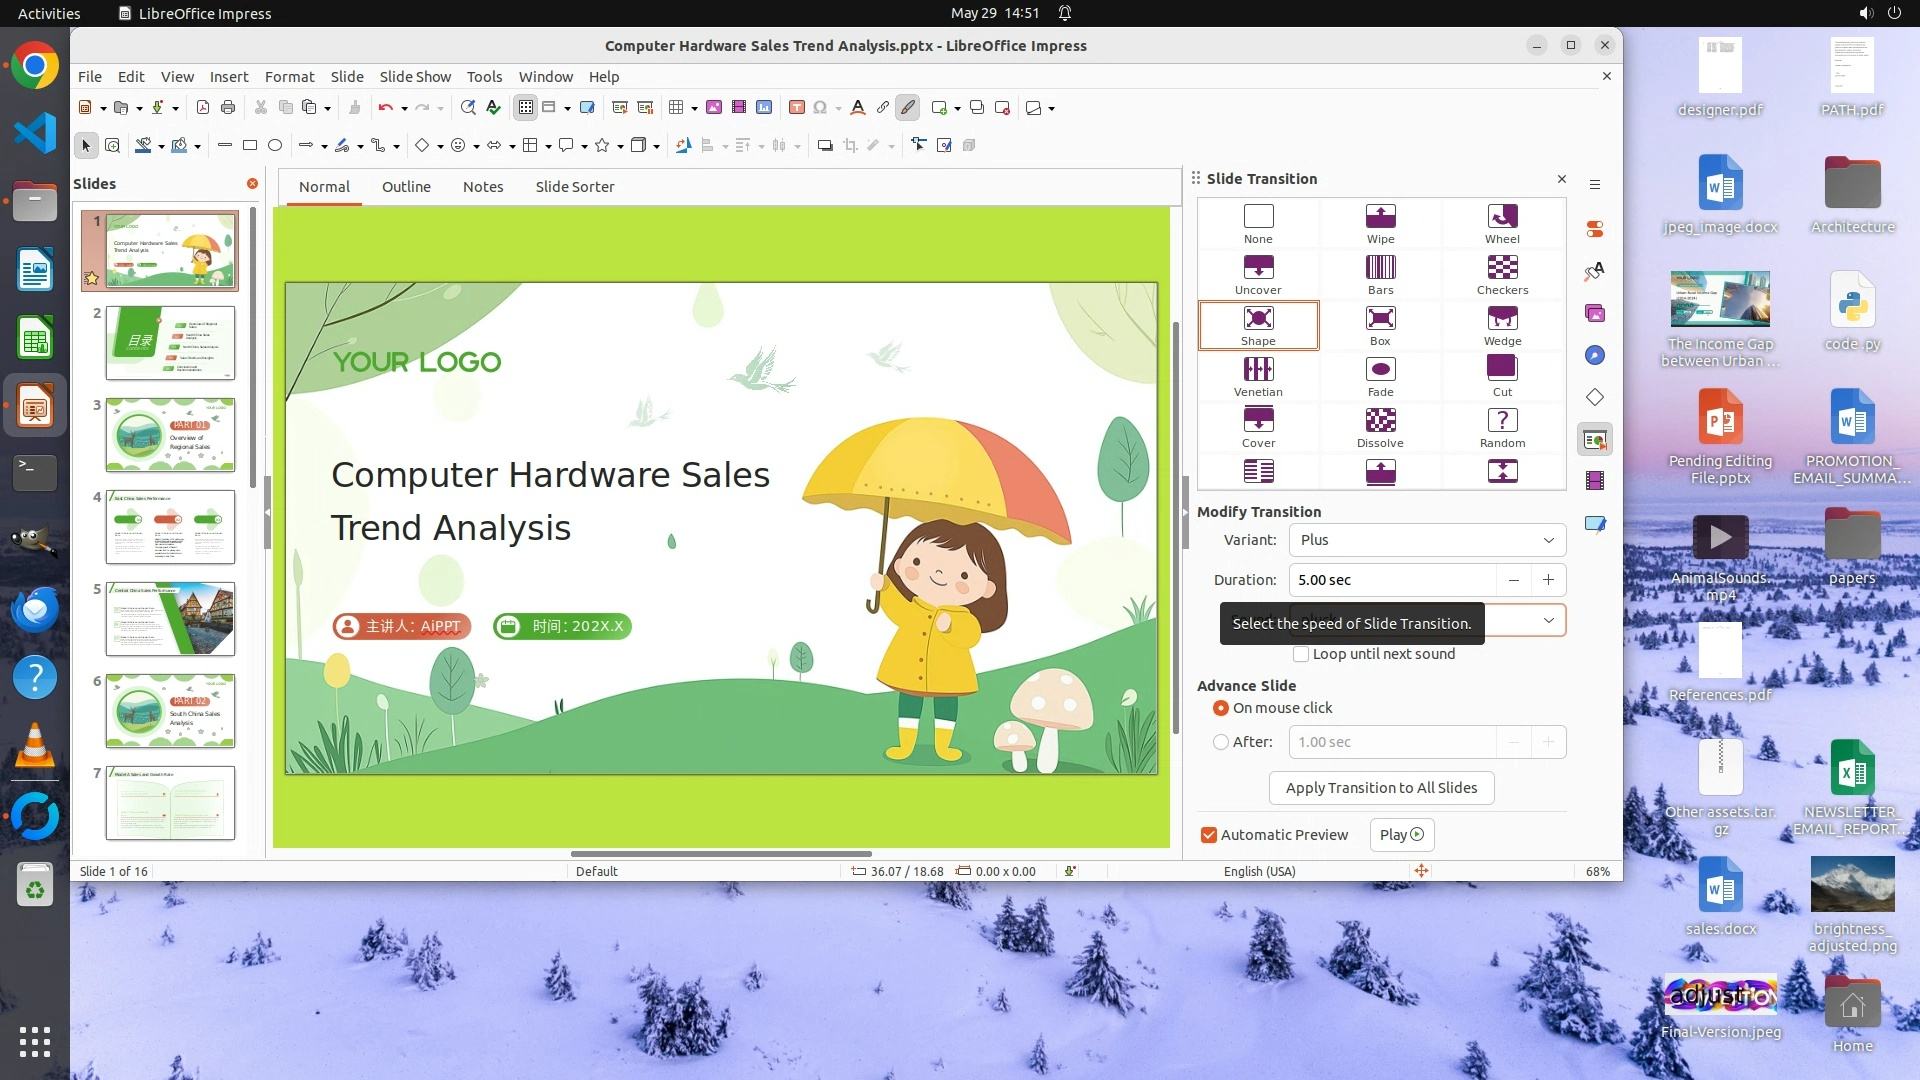Click the Ellipse shape tool
1920x1080 pixels.
pyautogui.click(x=275, y=146)
